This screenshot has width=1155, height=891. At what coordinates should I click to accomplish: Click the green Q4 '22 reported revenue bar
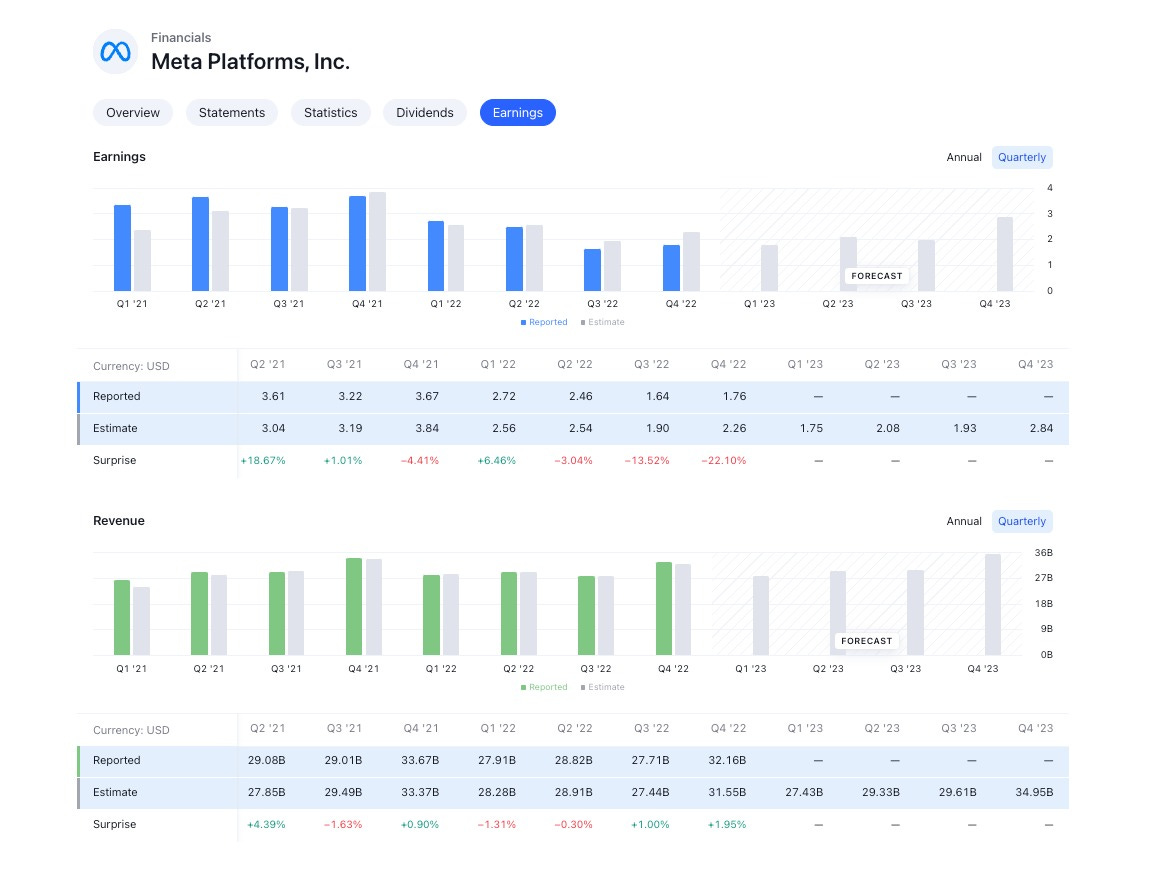click(664, 609)
